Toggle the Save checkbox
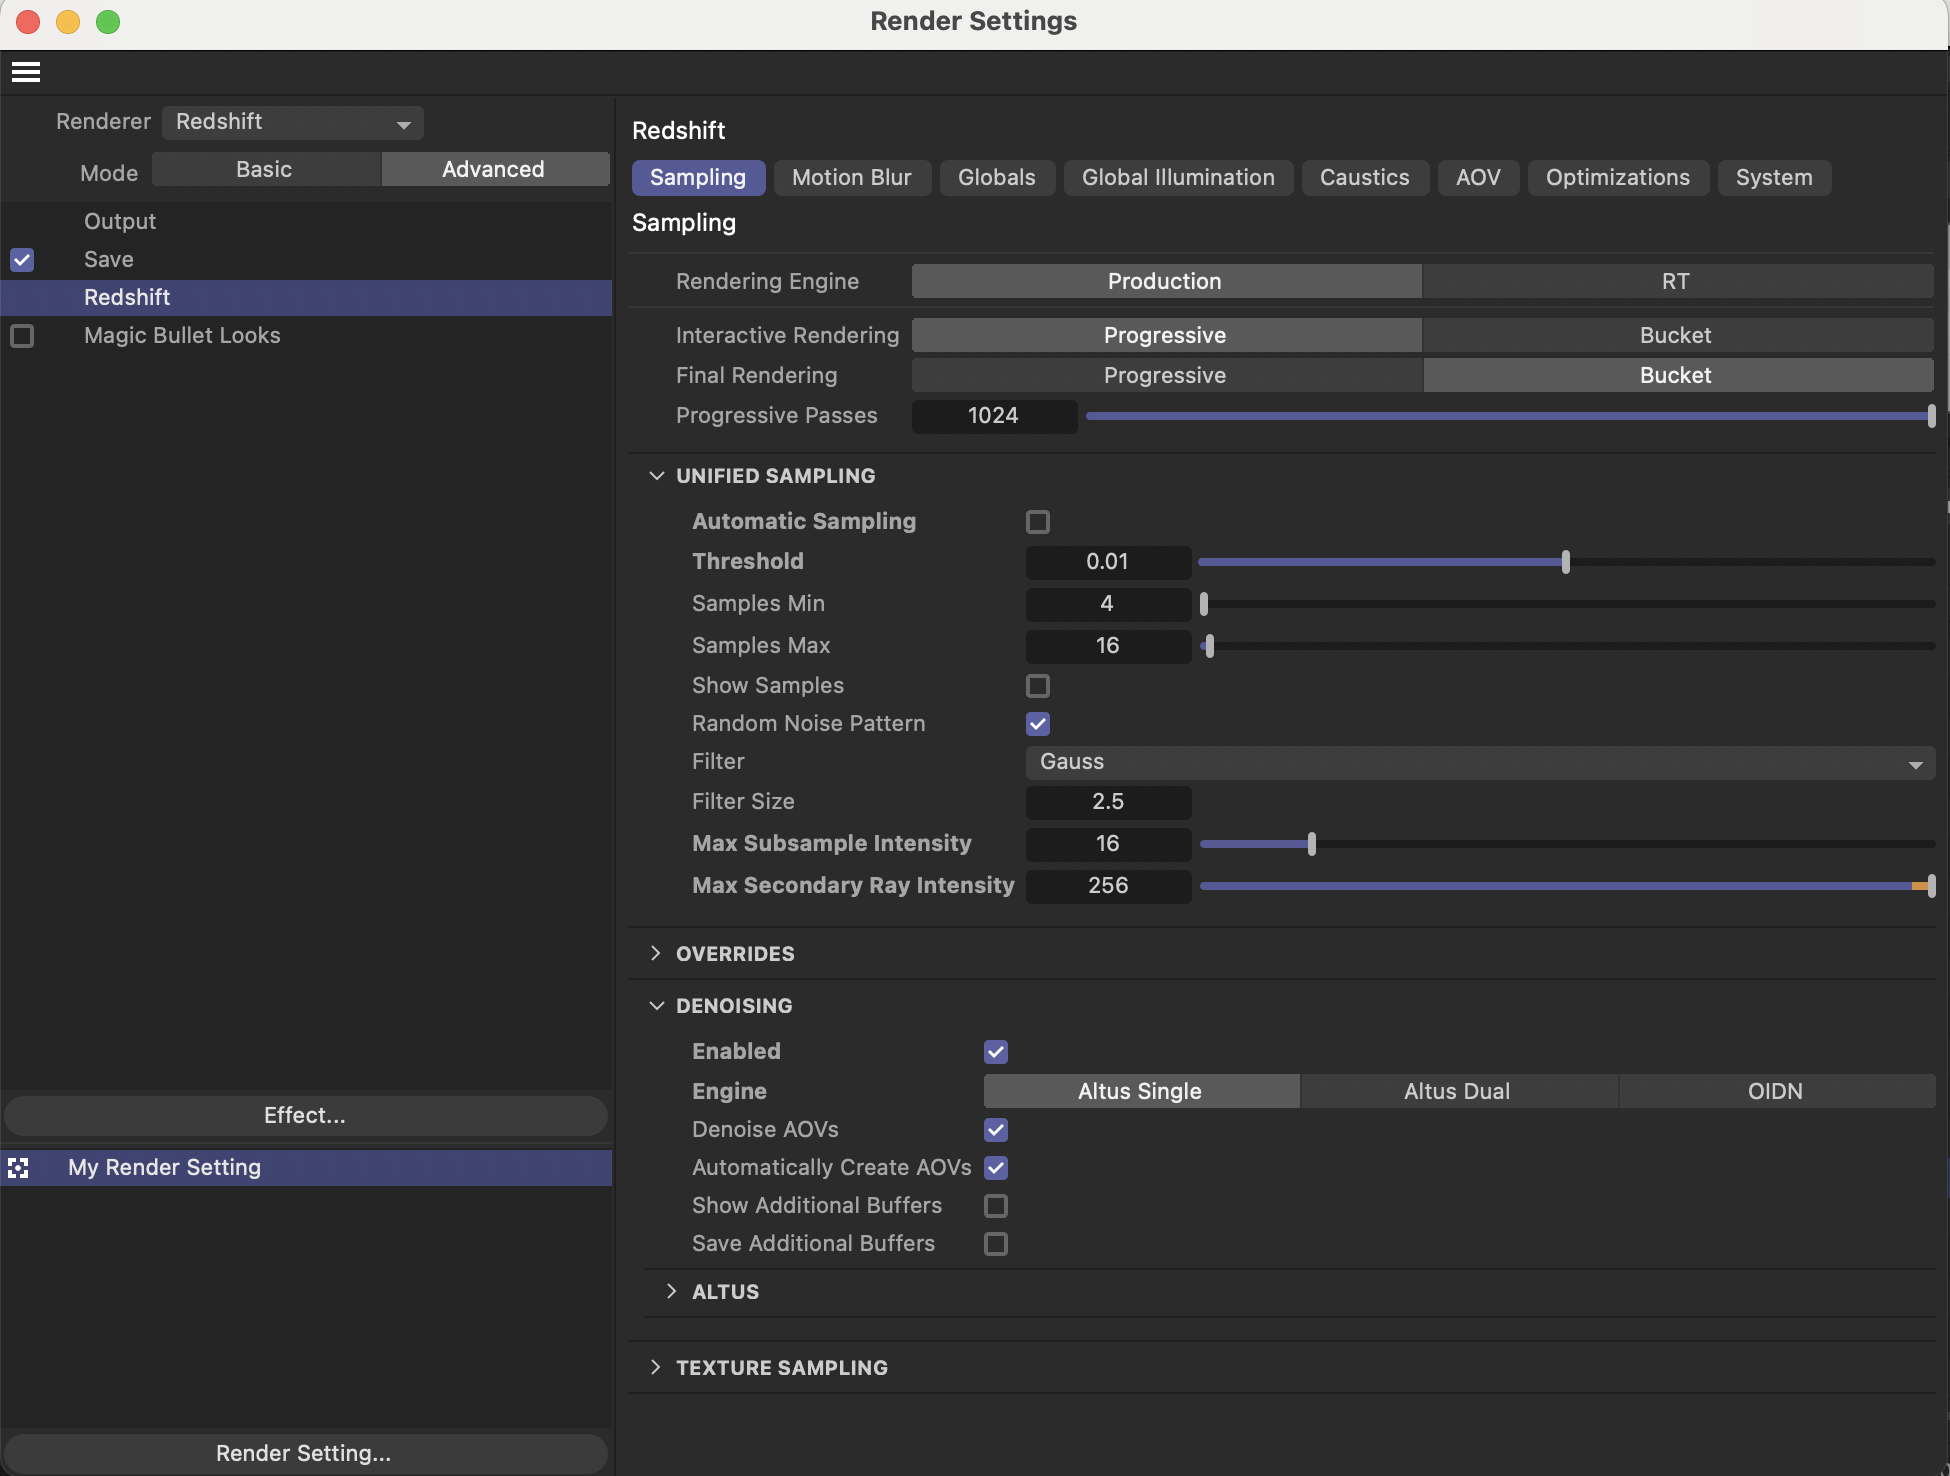 pyautogui.click(x=22, y=260)
